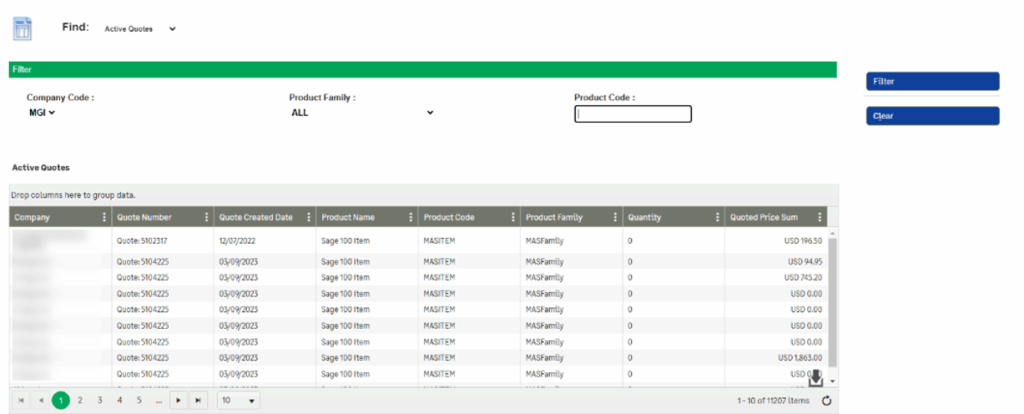Open the Company column options menu
The height and width of the screenshot is (414, 1024).
(x=104, y=217)
